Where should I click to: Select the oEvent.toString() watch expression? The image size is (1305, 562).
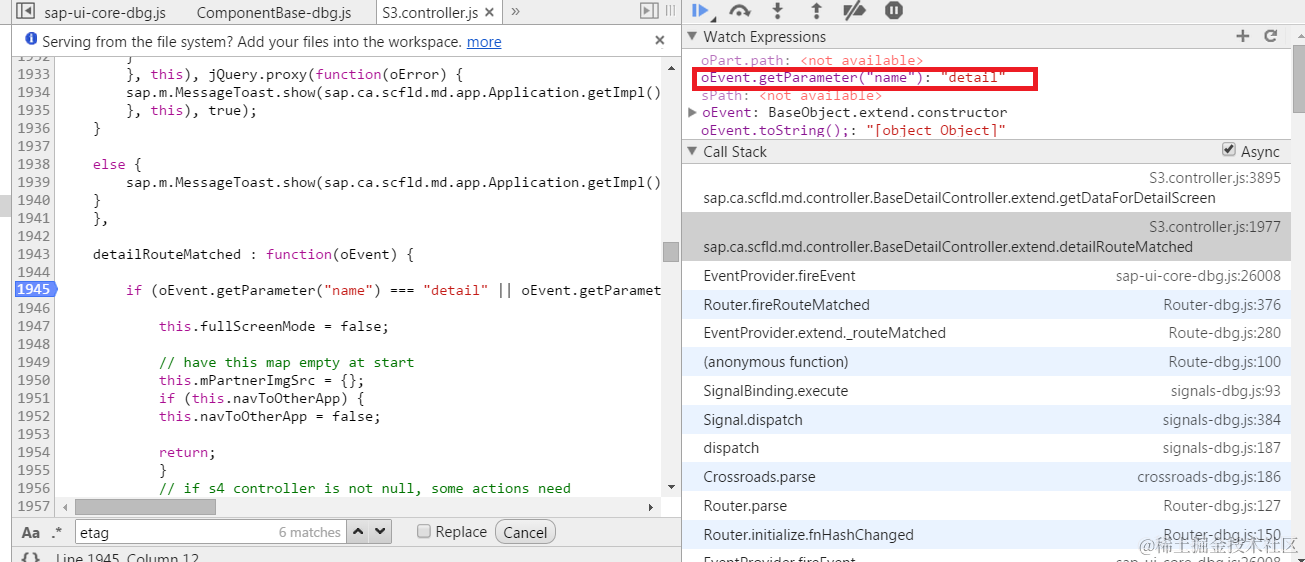pyautogui.click(x=853, y=130)
